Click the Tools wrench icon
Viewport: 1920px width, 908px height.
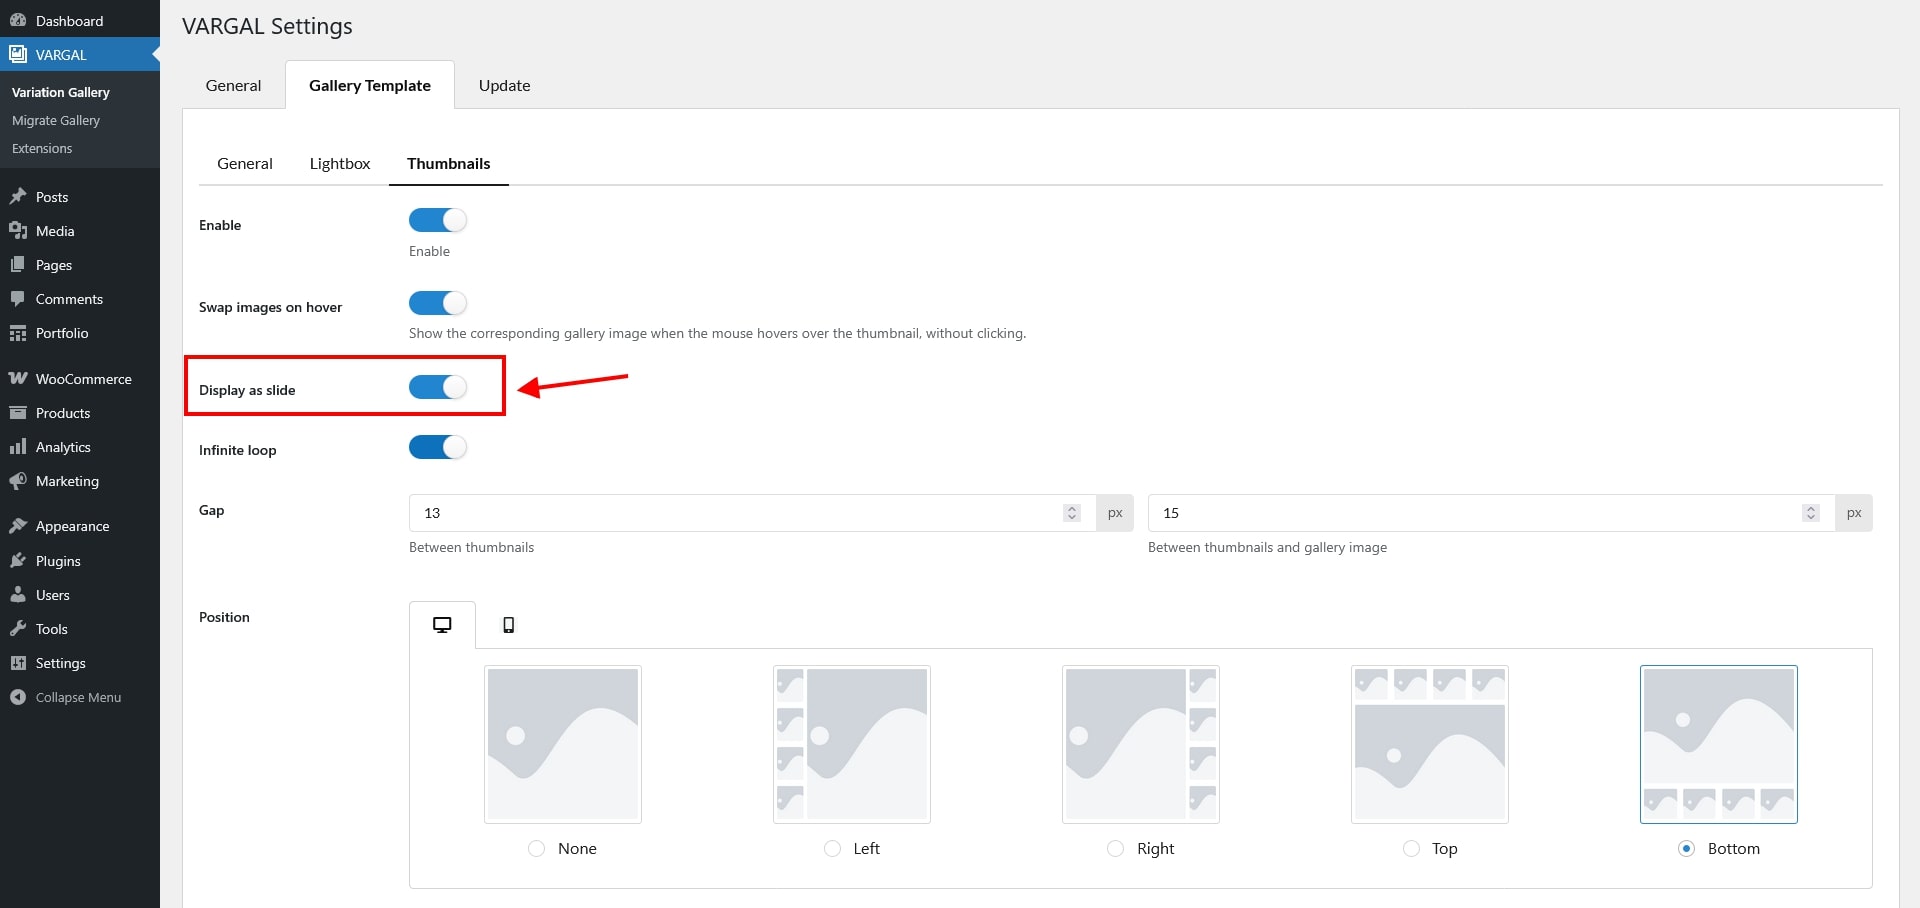(18, 629)
